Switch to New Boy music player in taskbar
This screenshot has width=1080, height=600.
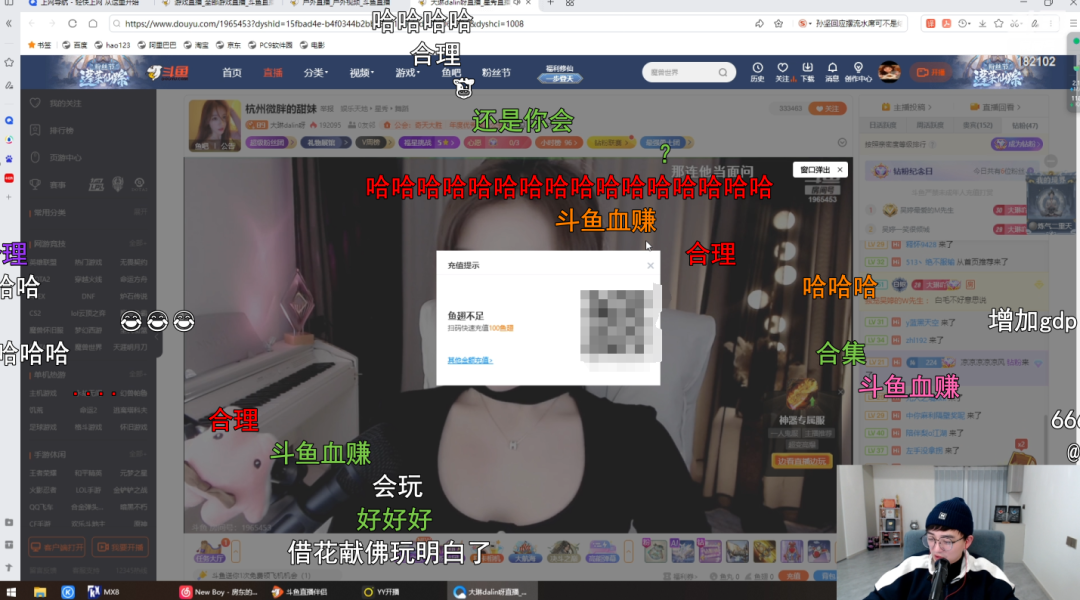pyautogui.click(x=219, y=592)
